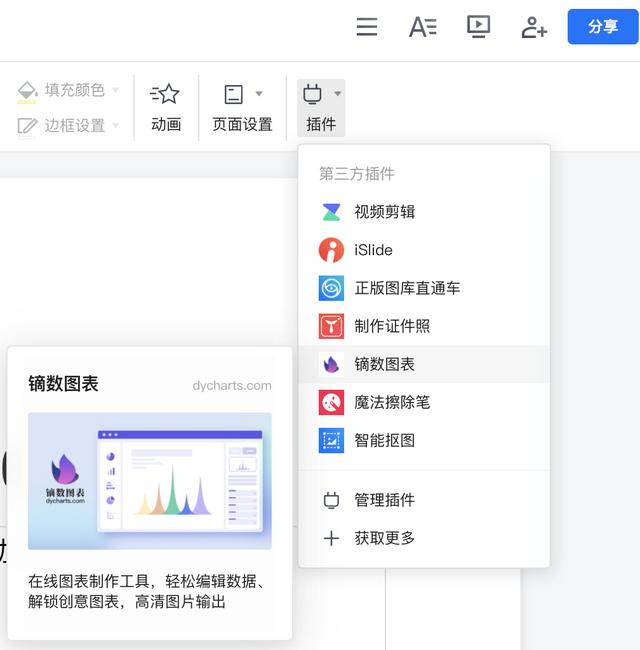Screen dimensions: 640x650
Task: Open 管理插件 to manage plugins
Action: pyautogui.click(x=424, y=500)
